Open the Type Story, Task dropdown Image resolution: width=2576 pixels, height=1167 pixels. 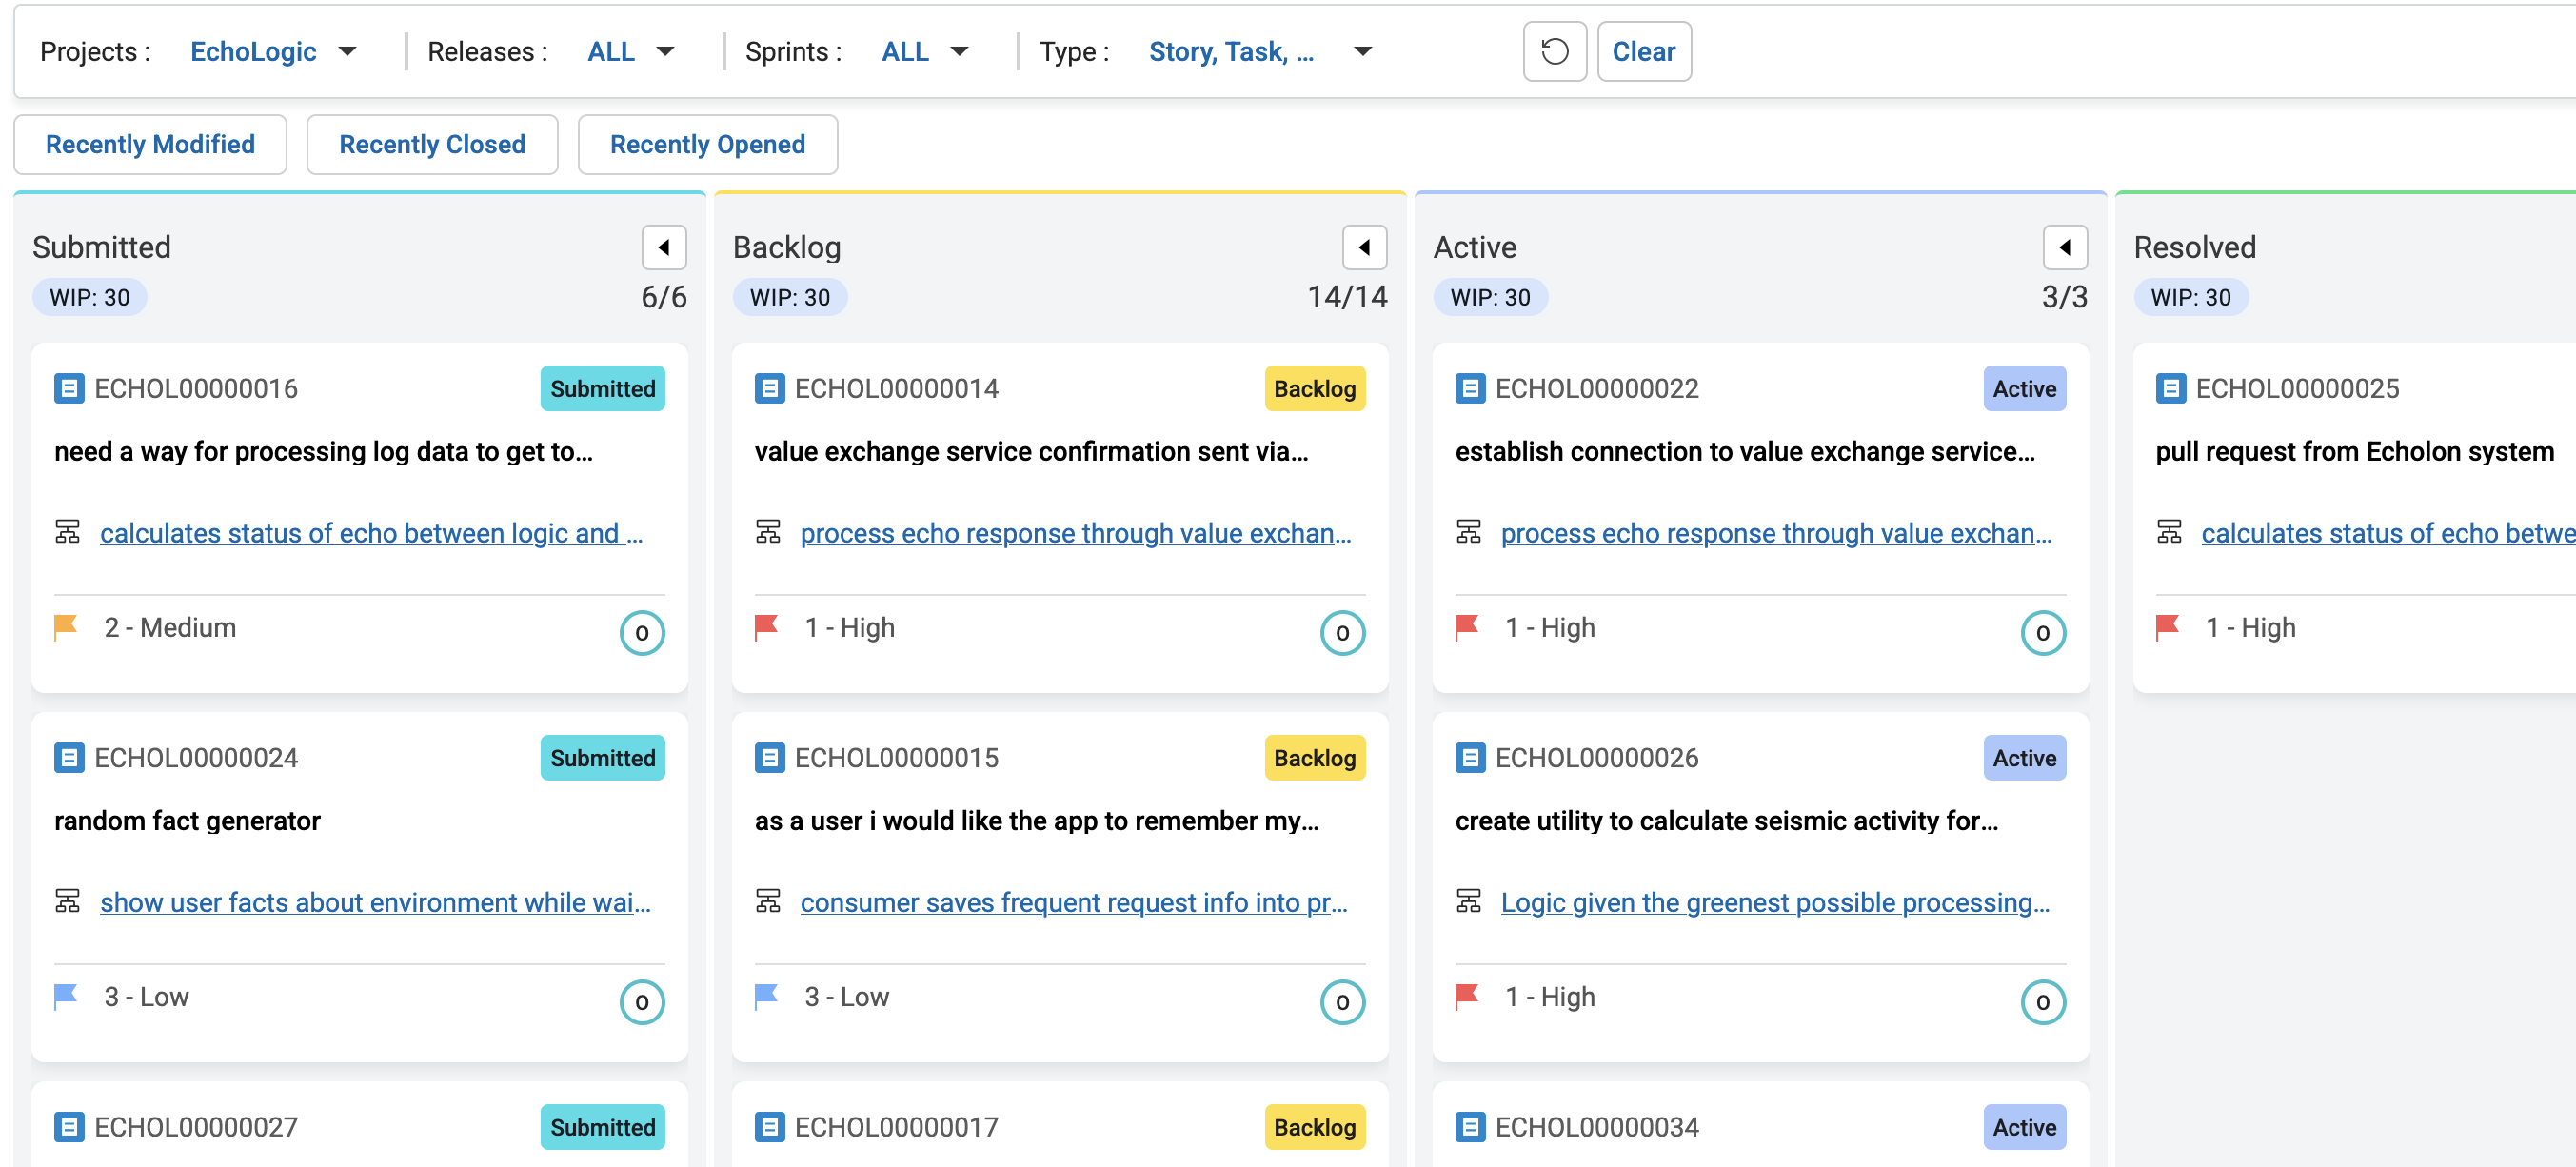coord(1260,51)
